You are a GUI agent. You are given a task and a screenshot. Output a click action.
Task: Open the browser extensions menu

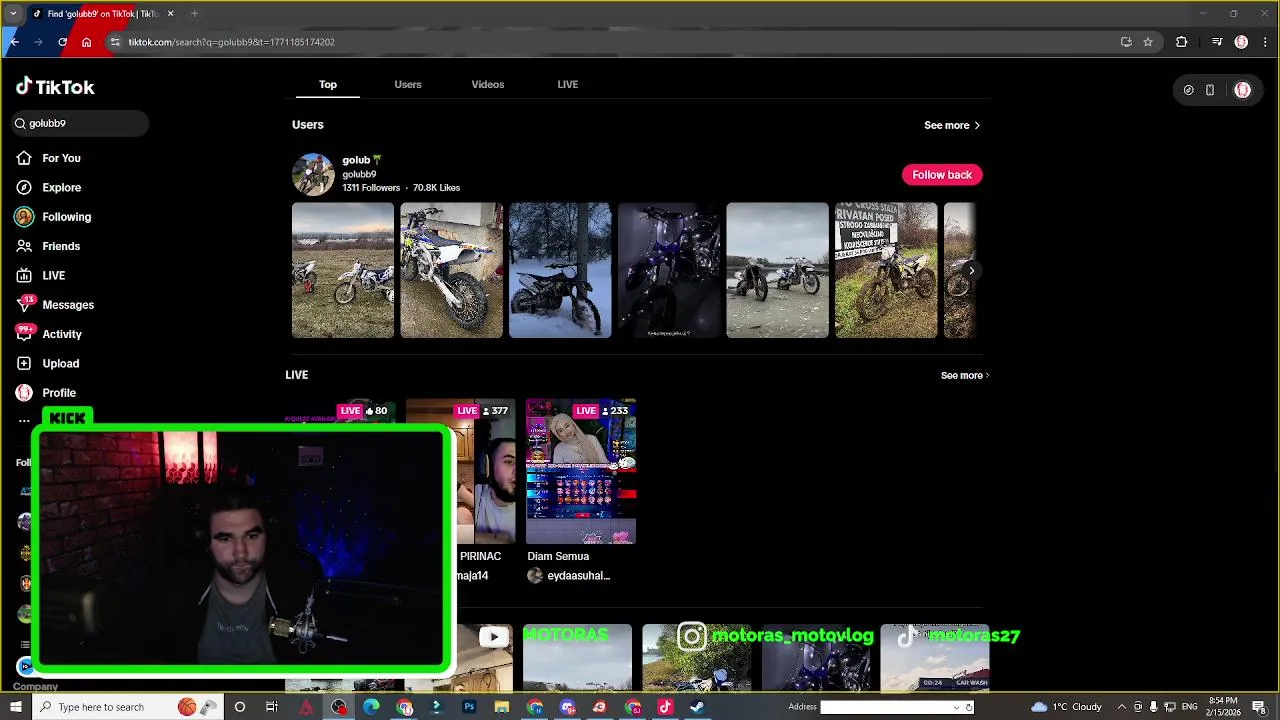pos(1182,42)
